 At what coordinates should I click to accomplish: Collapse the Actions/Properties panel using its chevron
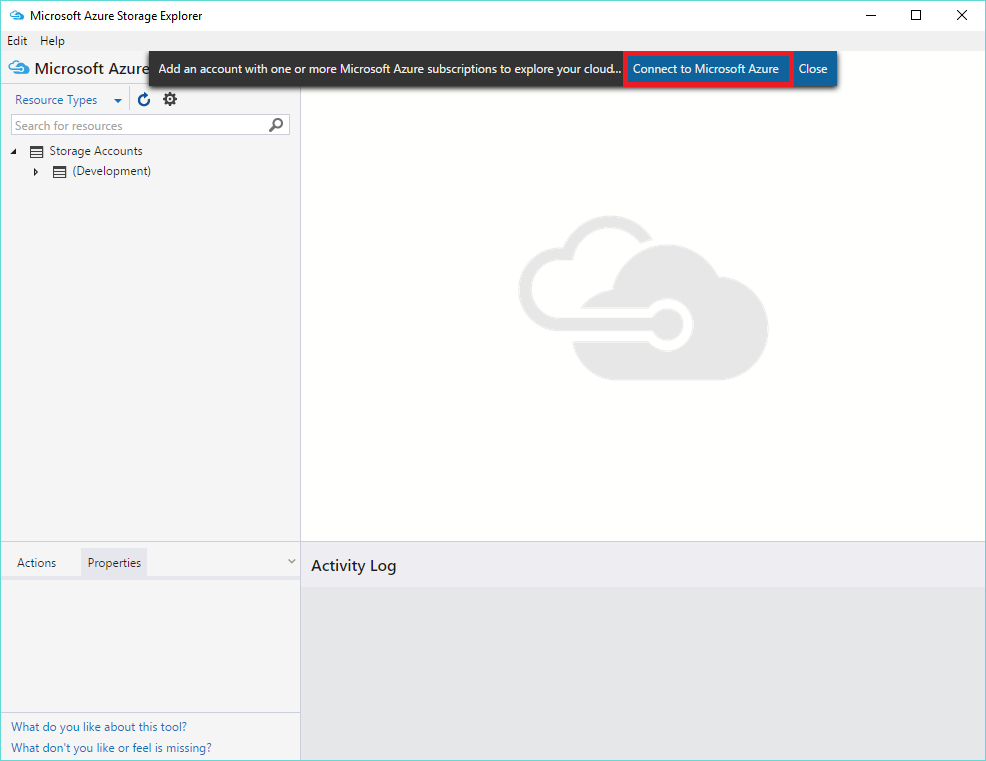pos(291,562)
